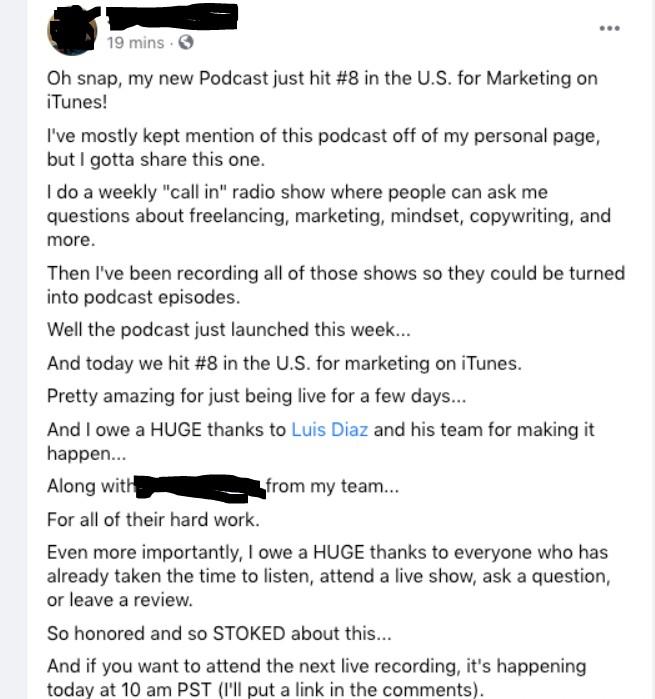
Task: Click the "next live recording" closing paragraph
Action: click(x=316, y=678)
